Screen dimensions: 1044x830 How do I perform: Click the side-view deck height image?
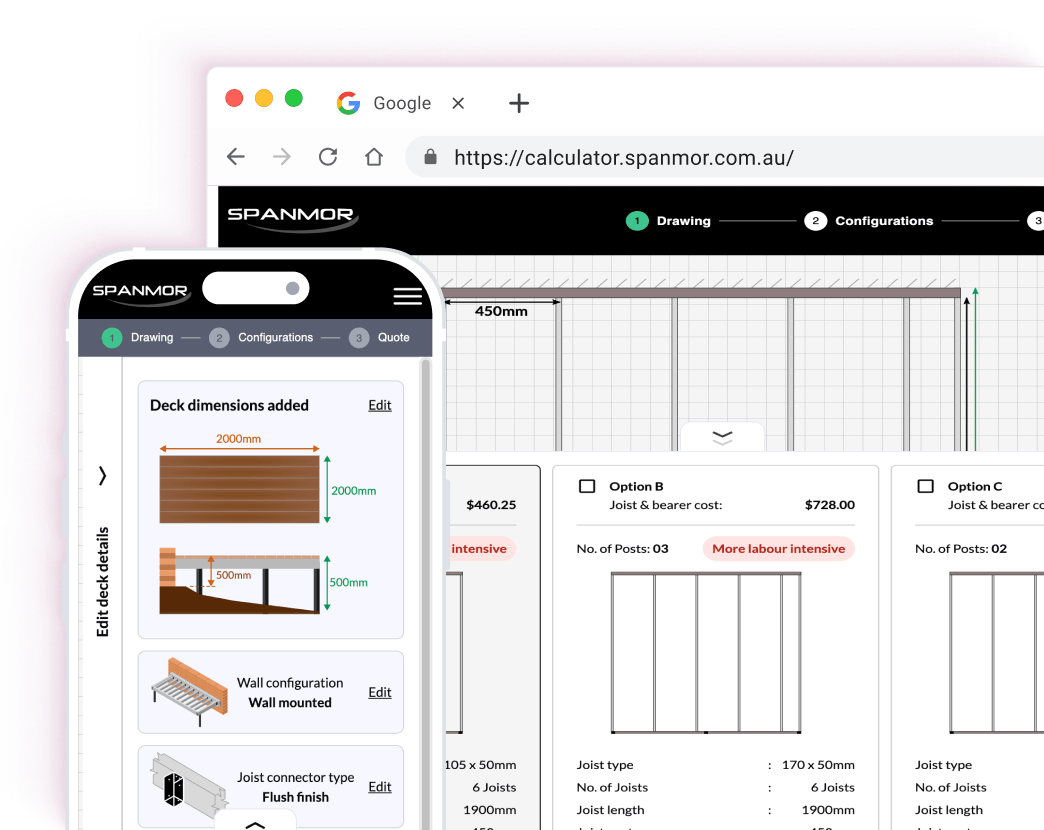(239, 580)
